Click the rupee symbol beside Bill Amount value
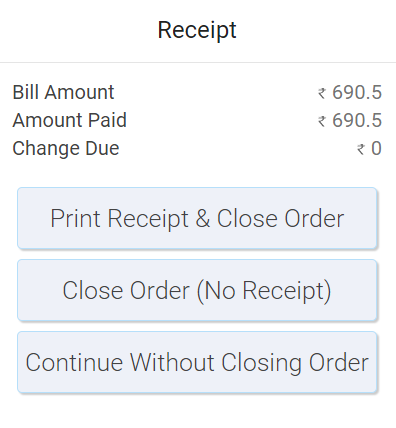 [x=322, y=93]
